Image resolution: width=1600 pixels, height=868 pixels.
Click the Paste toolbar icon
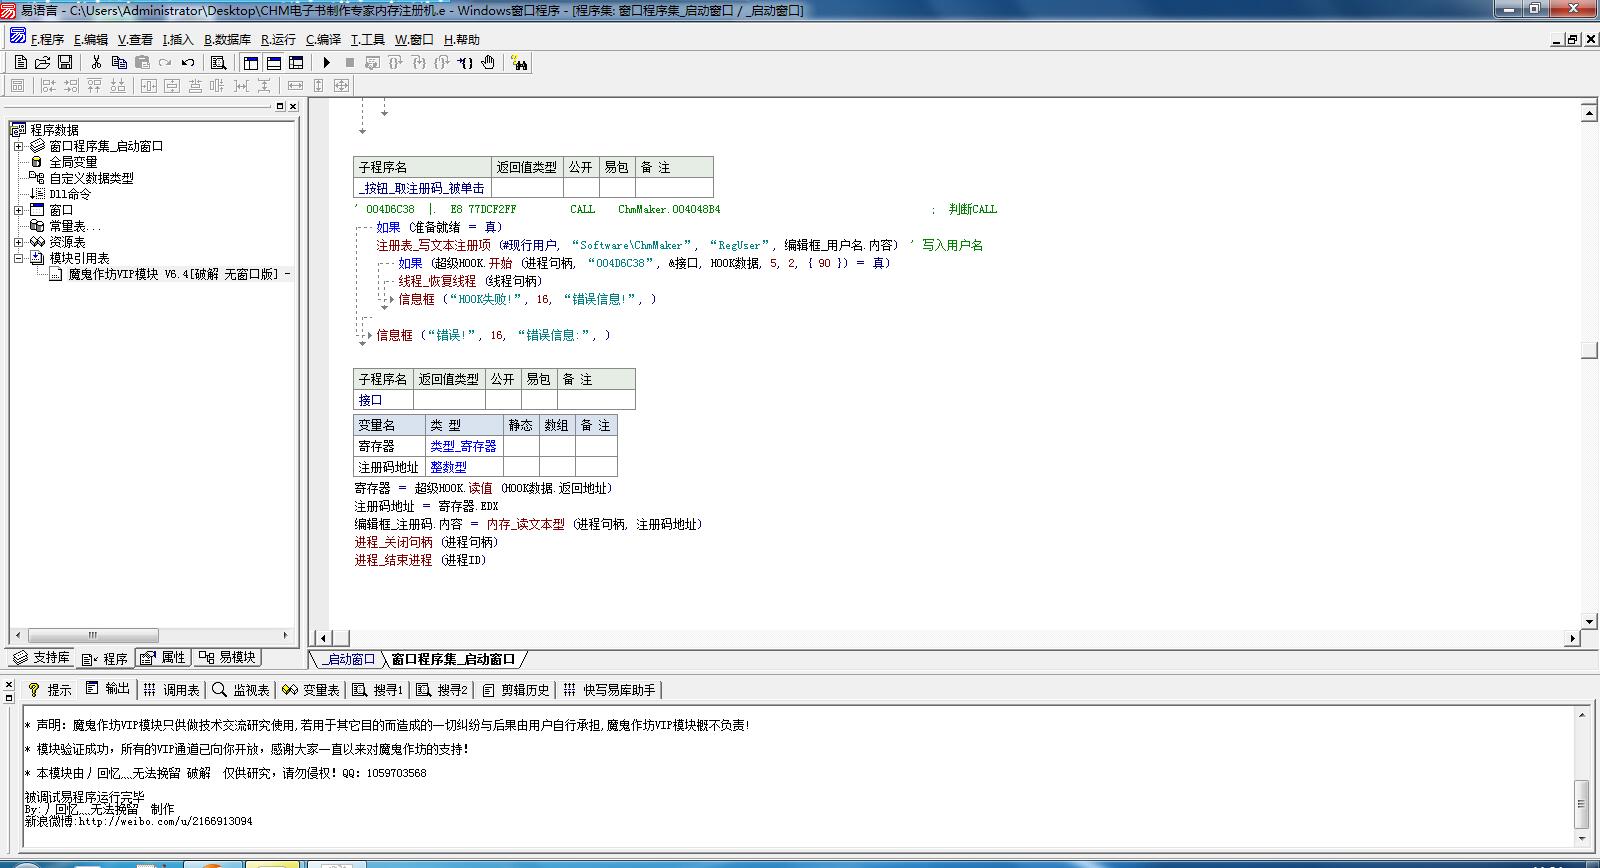tap(142, 62)
